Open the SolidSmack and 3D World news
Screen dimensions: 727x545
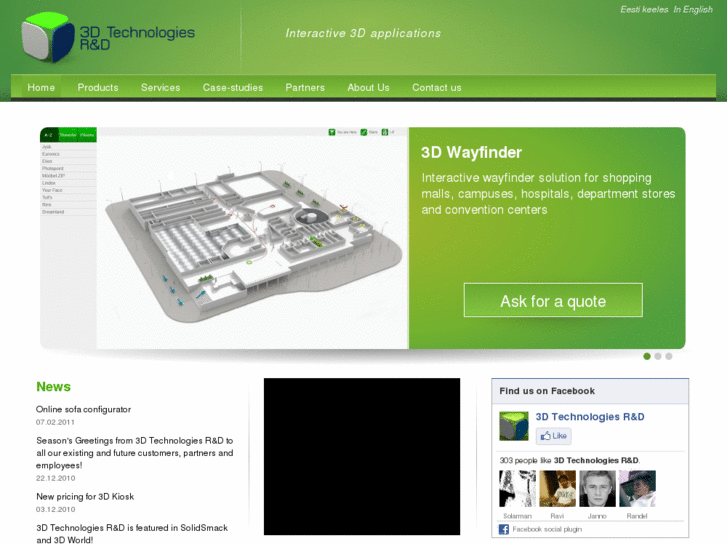pos(132,534)
